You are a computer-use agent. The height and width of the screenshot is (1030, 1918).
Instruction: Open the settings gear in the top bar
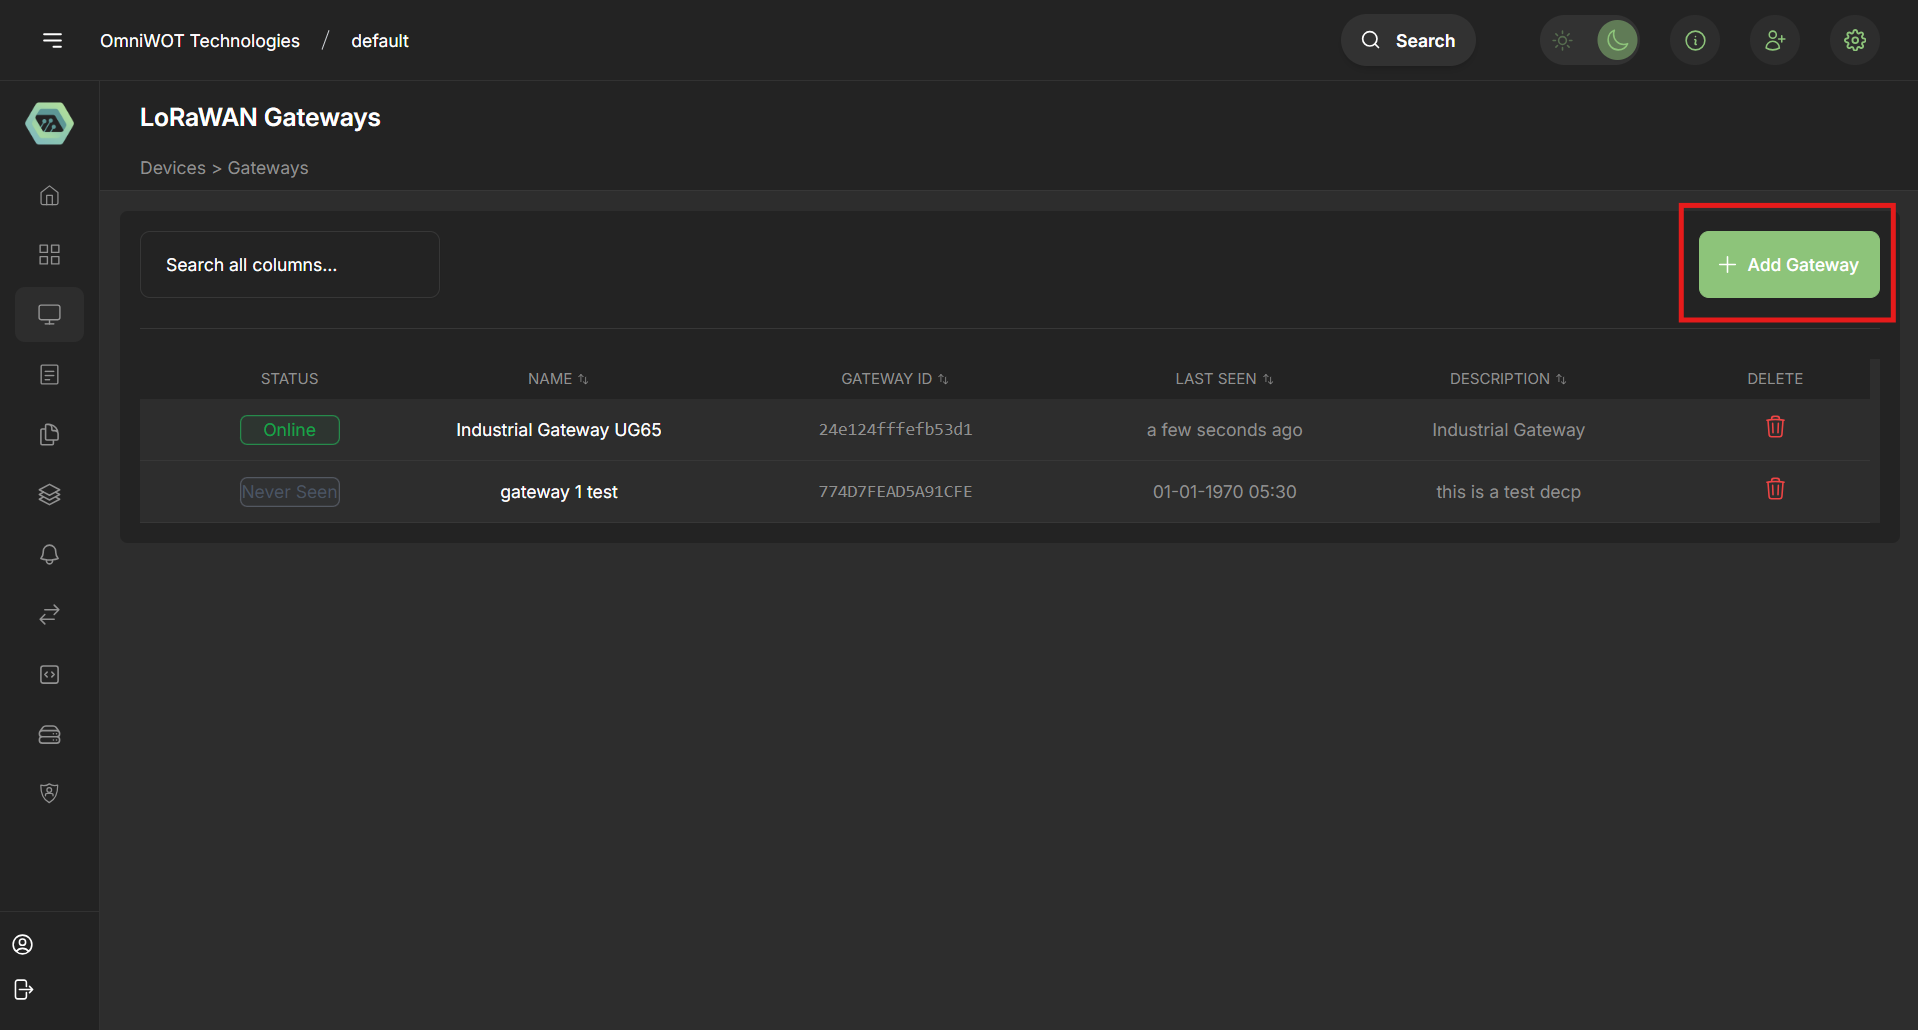pyautogui.click(x=1853, y=40)
